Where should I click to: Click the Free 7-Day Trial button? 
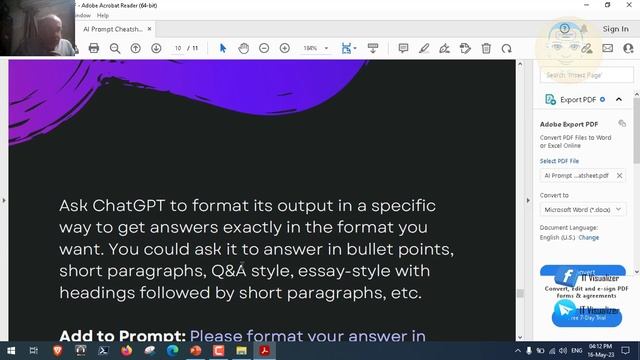(x=587, y=318)
